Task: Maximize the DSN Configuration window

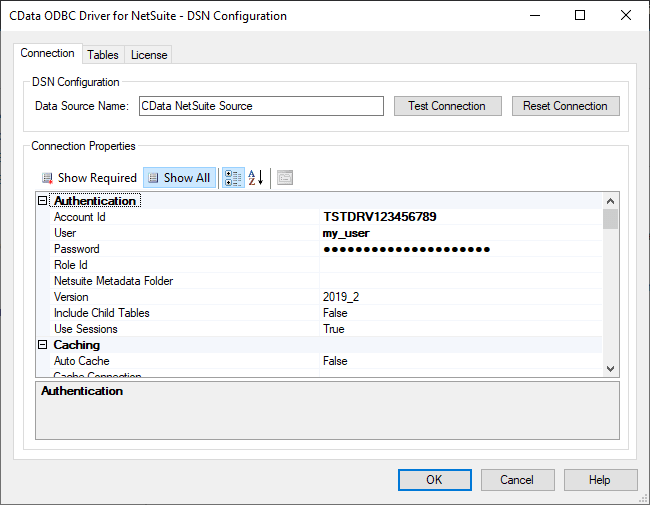Action: coord(580,15)
